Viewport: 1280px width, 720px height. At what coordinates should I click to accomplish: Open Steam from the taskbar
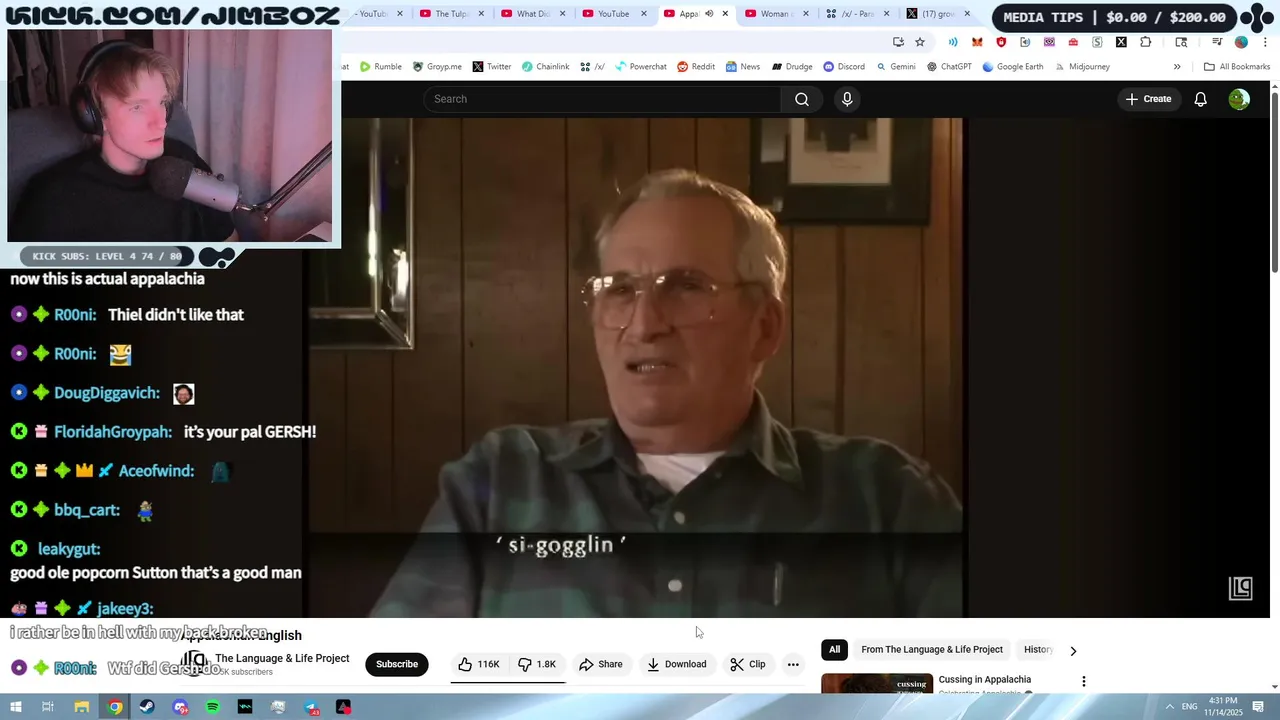coord(147,707)
